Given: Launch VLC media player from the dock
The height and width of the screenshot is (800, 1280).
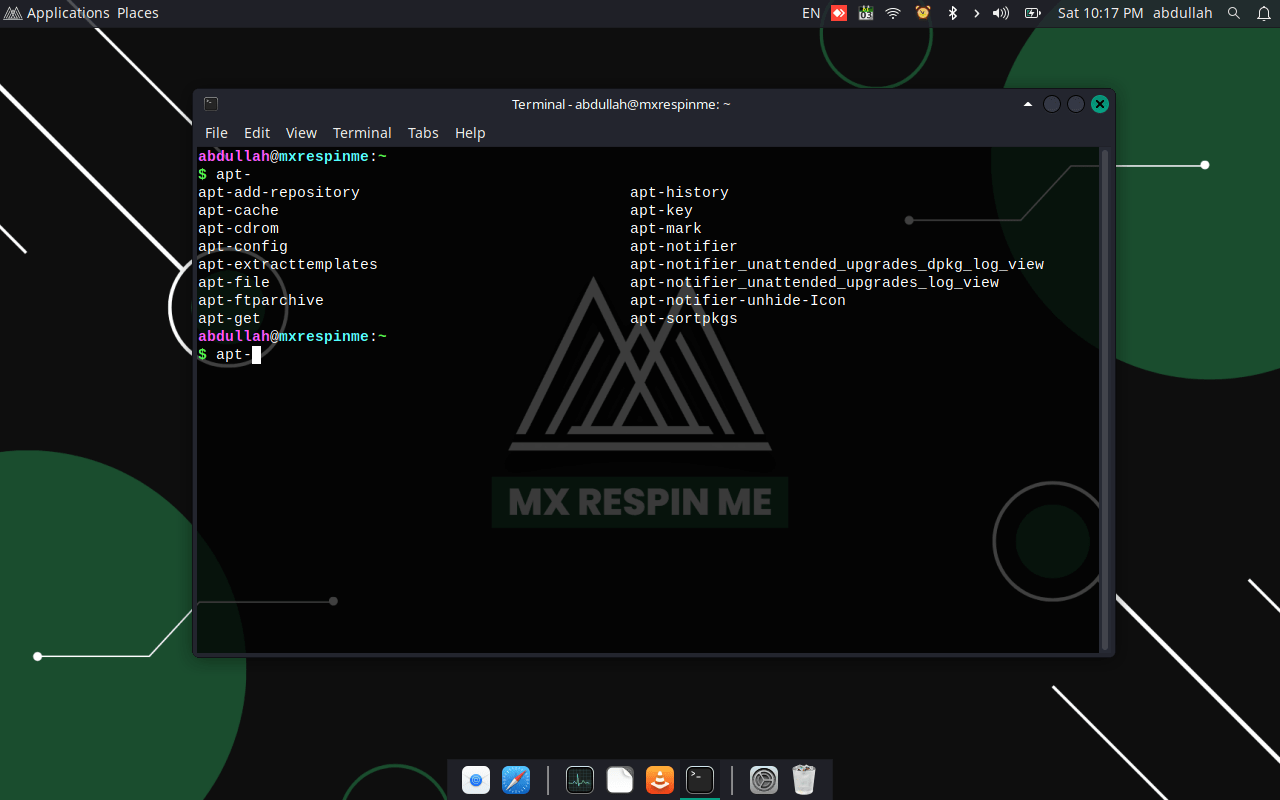Looking at the screenshot, I should coord(660,780).
